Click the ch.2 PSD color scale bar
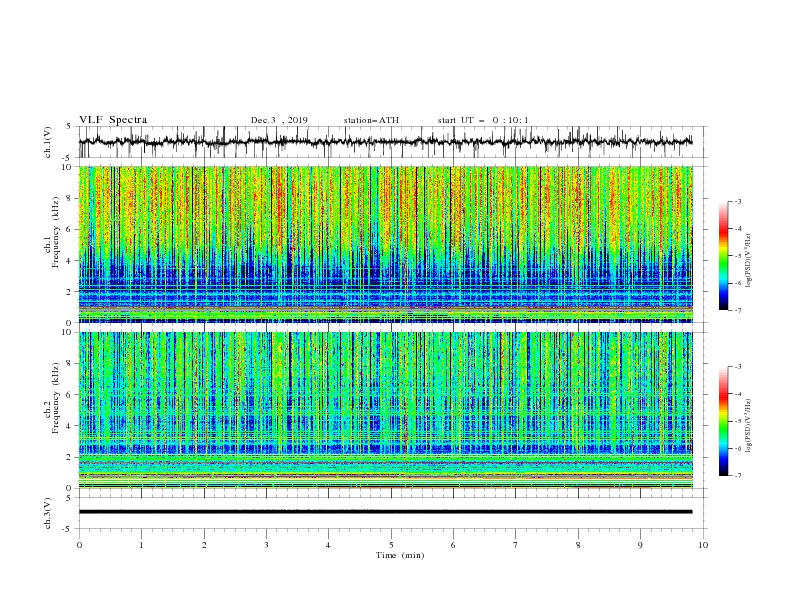This screenshot has height=612, width=792. pyautogui.click(x=723, y=421)
